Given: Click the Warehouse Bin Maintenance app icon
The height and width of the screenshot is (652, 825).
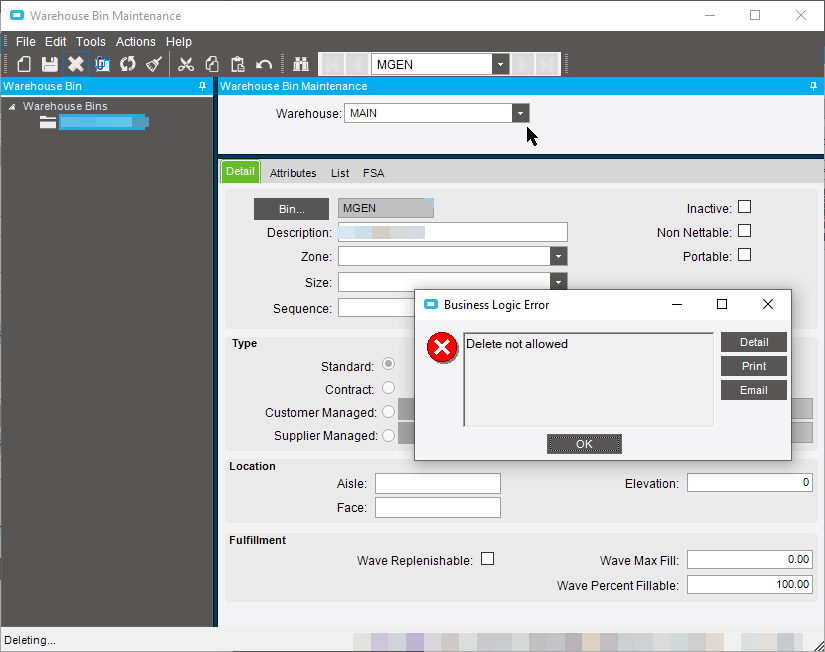Looking at the screenshot, I should [x=17, y=16].
